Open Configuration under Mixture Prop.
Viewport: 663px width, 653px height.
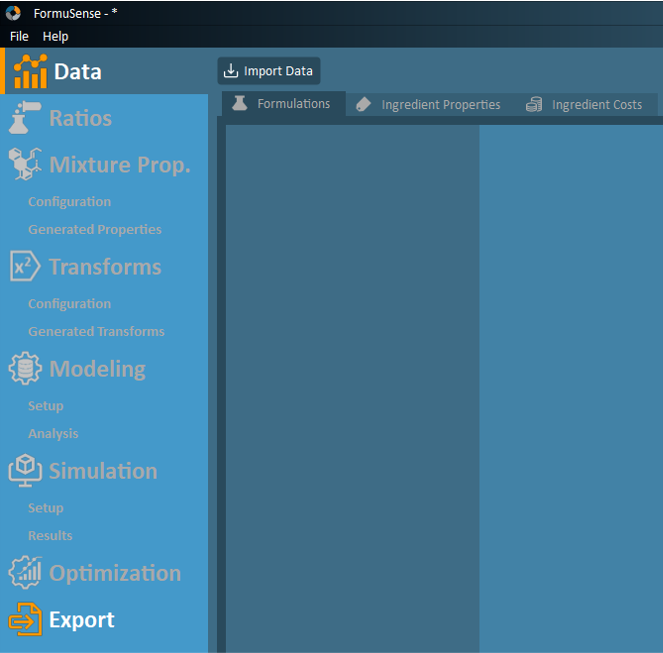[69, 201]
